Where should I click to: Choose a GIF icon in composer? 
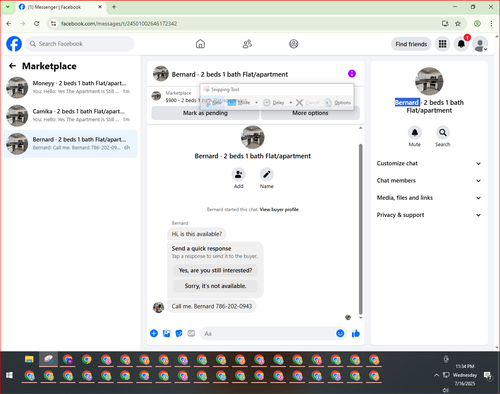pos(191,333)
